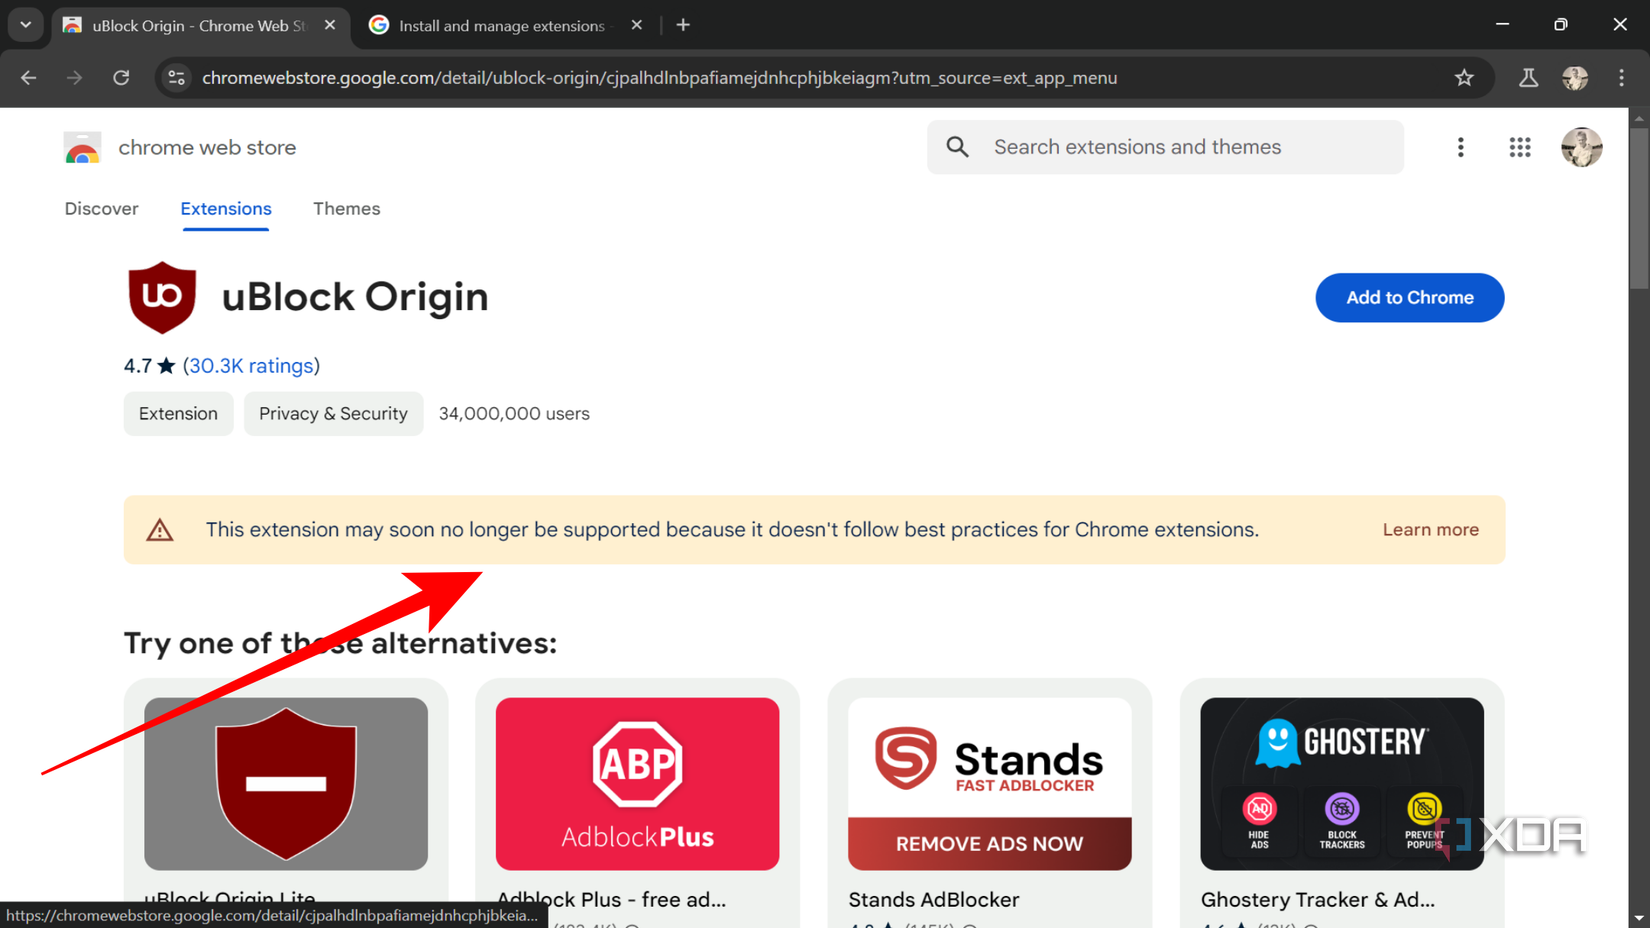The image size is (1650, 928).
Task: Open the Themes section
Action: click(x=346, y=209)
